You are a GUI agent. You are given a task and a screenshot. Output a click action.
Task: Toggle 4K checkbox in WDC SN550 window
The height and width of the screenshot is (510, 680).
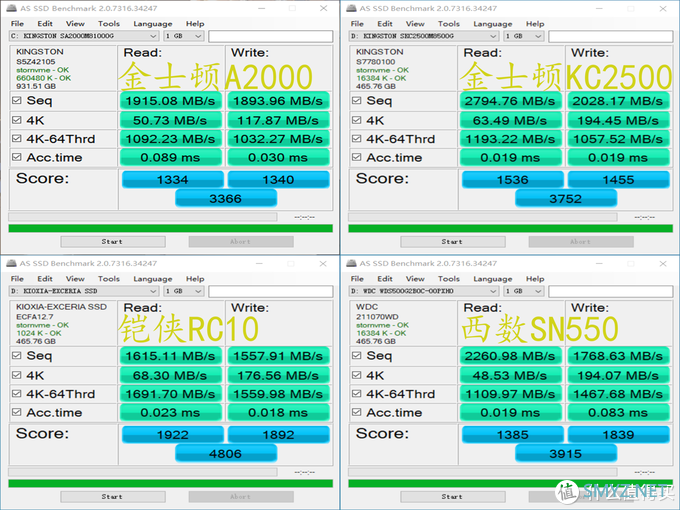click(356, 375)
